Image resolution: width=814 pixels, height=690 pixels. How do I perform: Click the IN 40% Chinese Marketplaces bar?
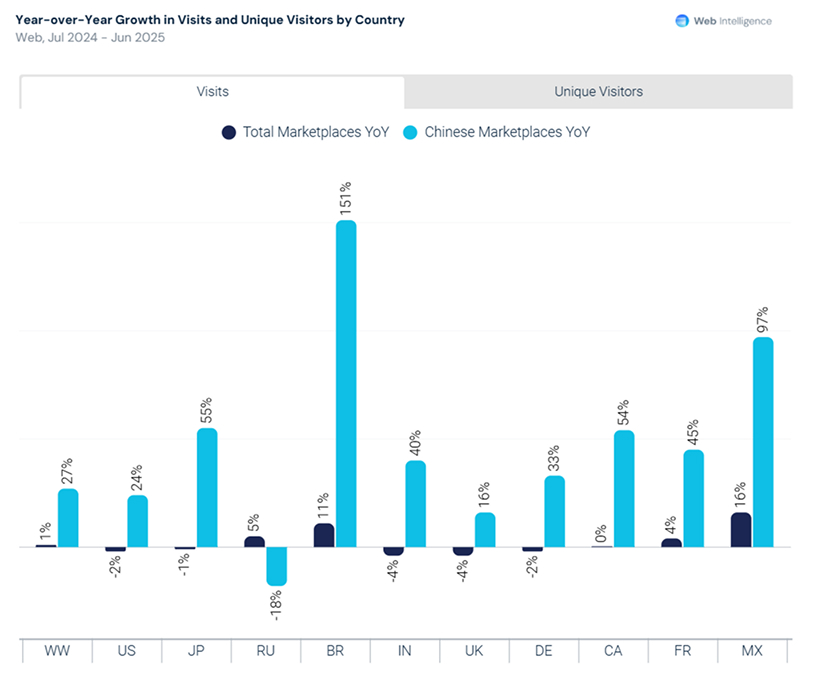[415, 504]
